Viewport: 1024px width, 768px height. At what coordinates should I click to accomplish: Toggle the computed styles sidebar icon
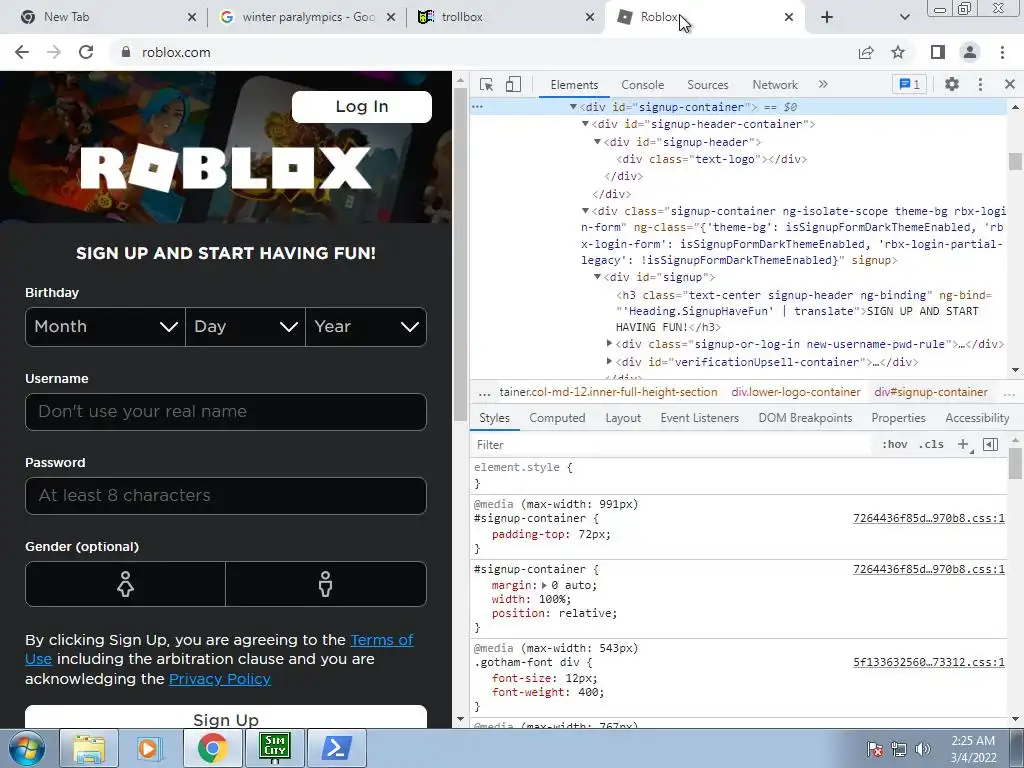tap(990, 444)
